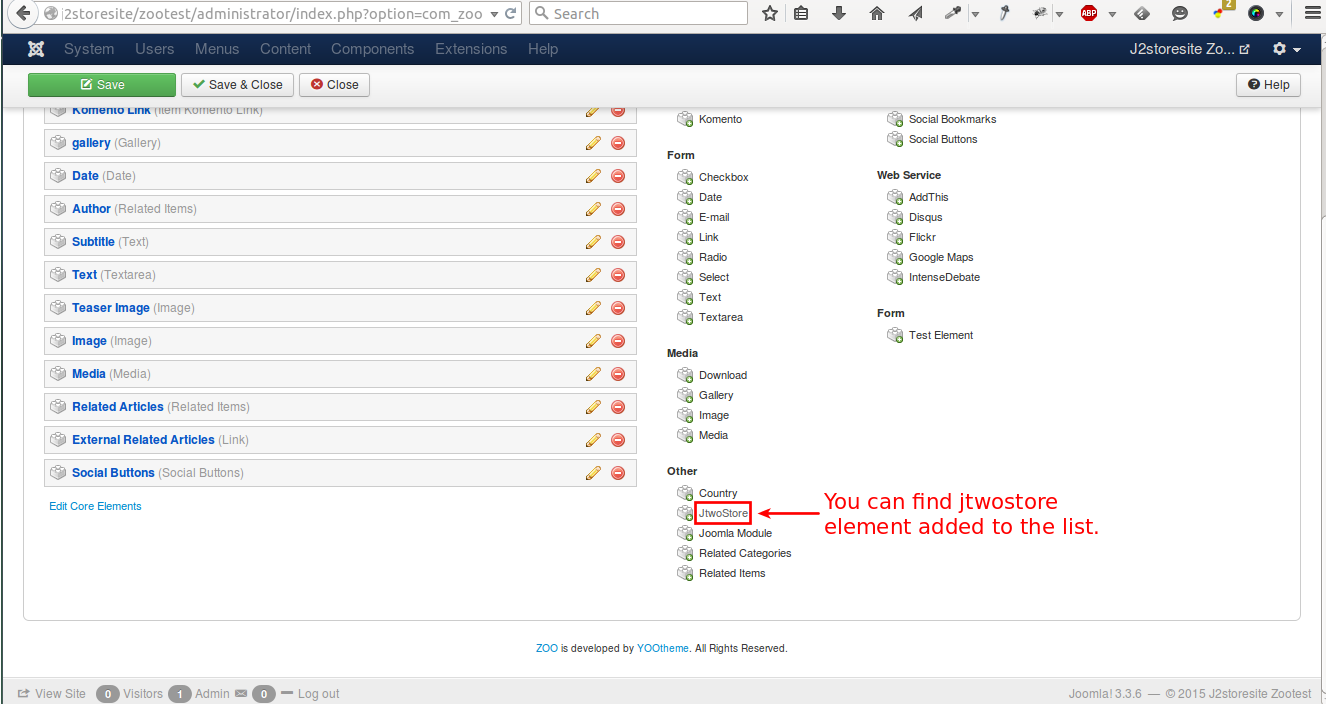Open the Adblock Plus extension icon
This screenshot has width=1326, height=705.
coord(1089,14)
